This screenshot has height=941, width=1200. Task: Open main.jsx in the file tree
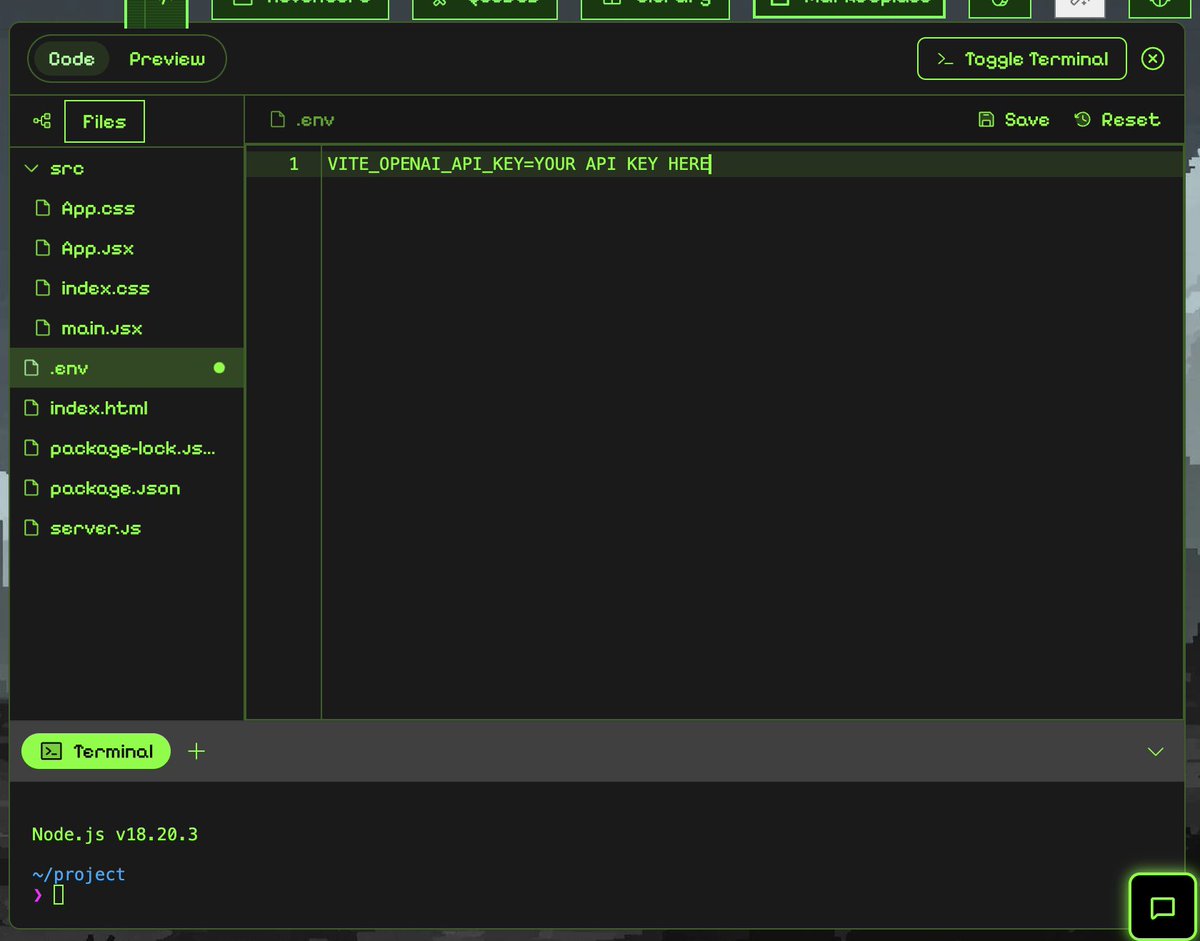pos(127,328)
